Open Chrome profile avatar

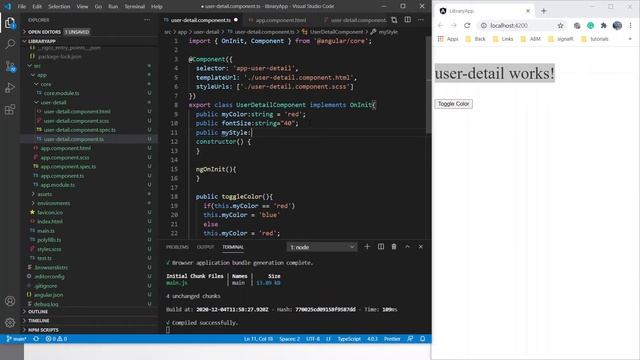click(617, 25)
